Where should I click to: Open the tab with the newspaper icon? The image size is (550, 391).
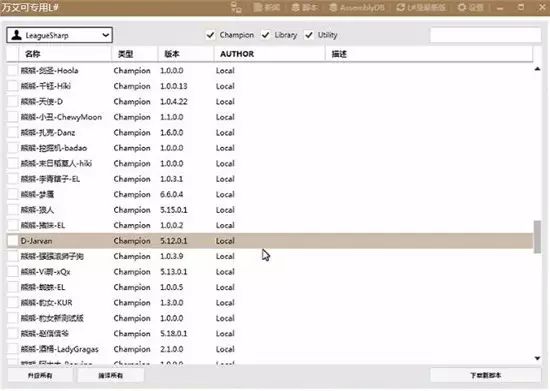(266, 7)
